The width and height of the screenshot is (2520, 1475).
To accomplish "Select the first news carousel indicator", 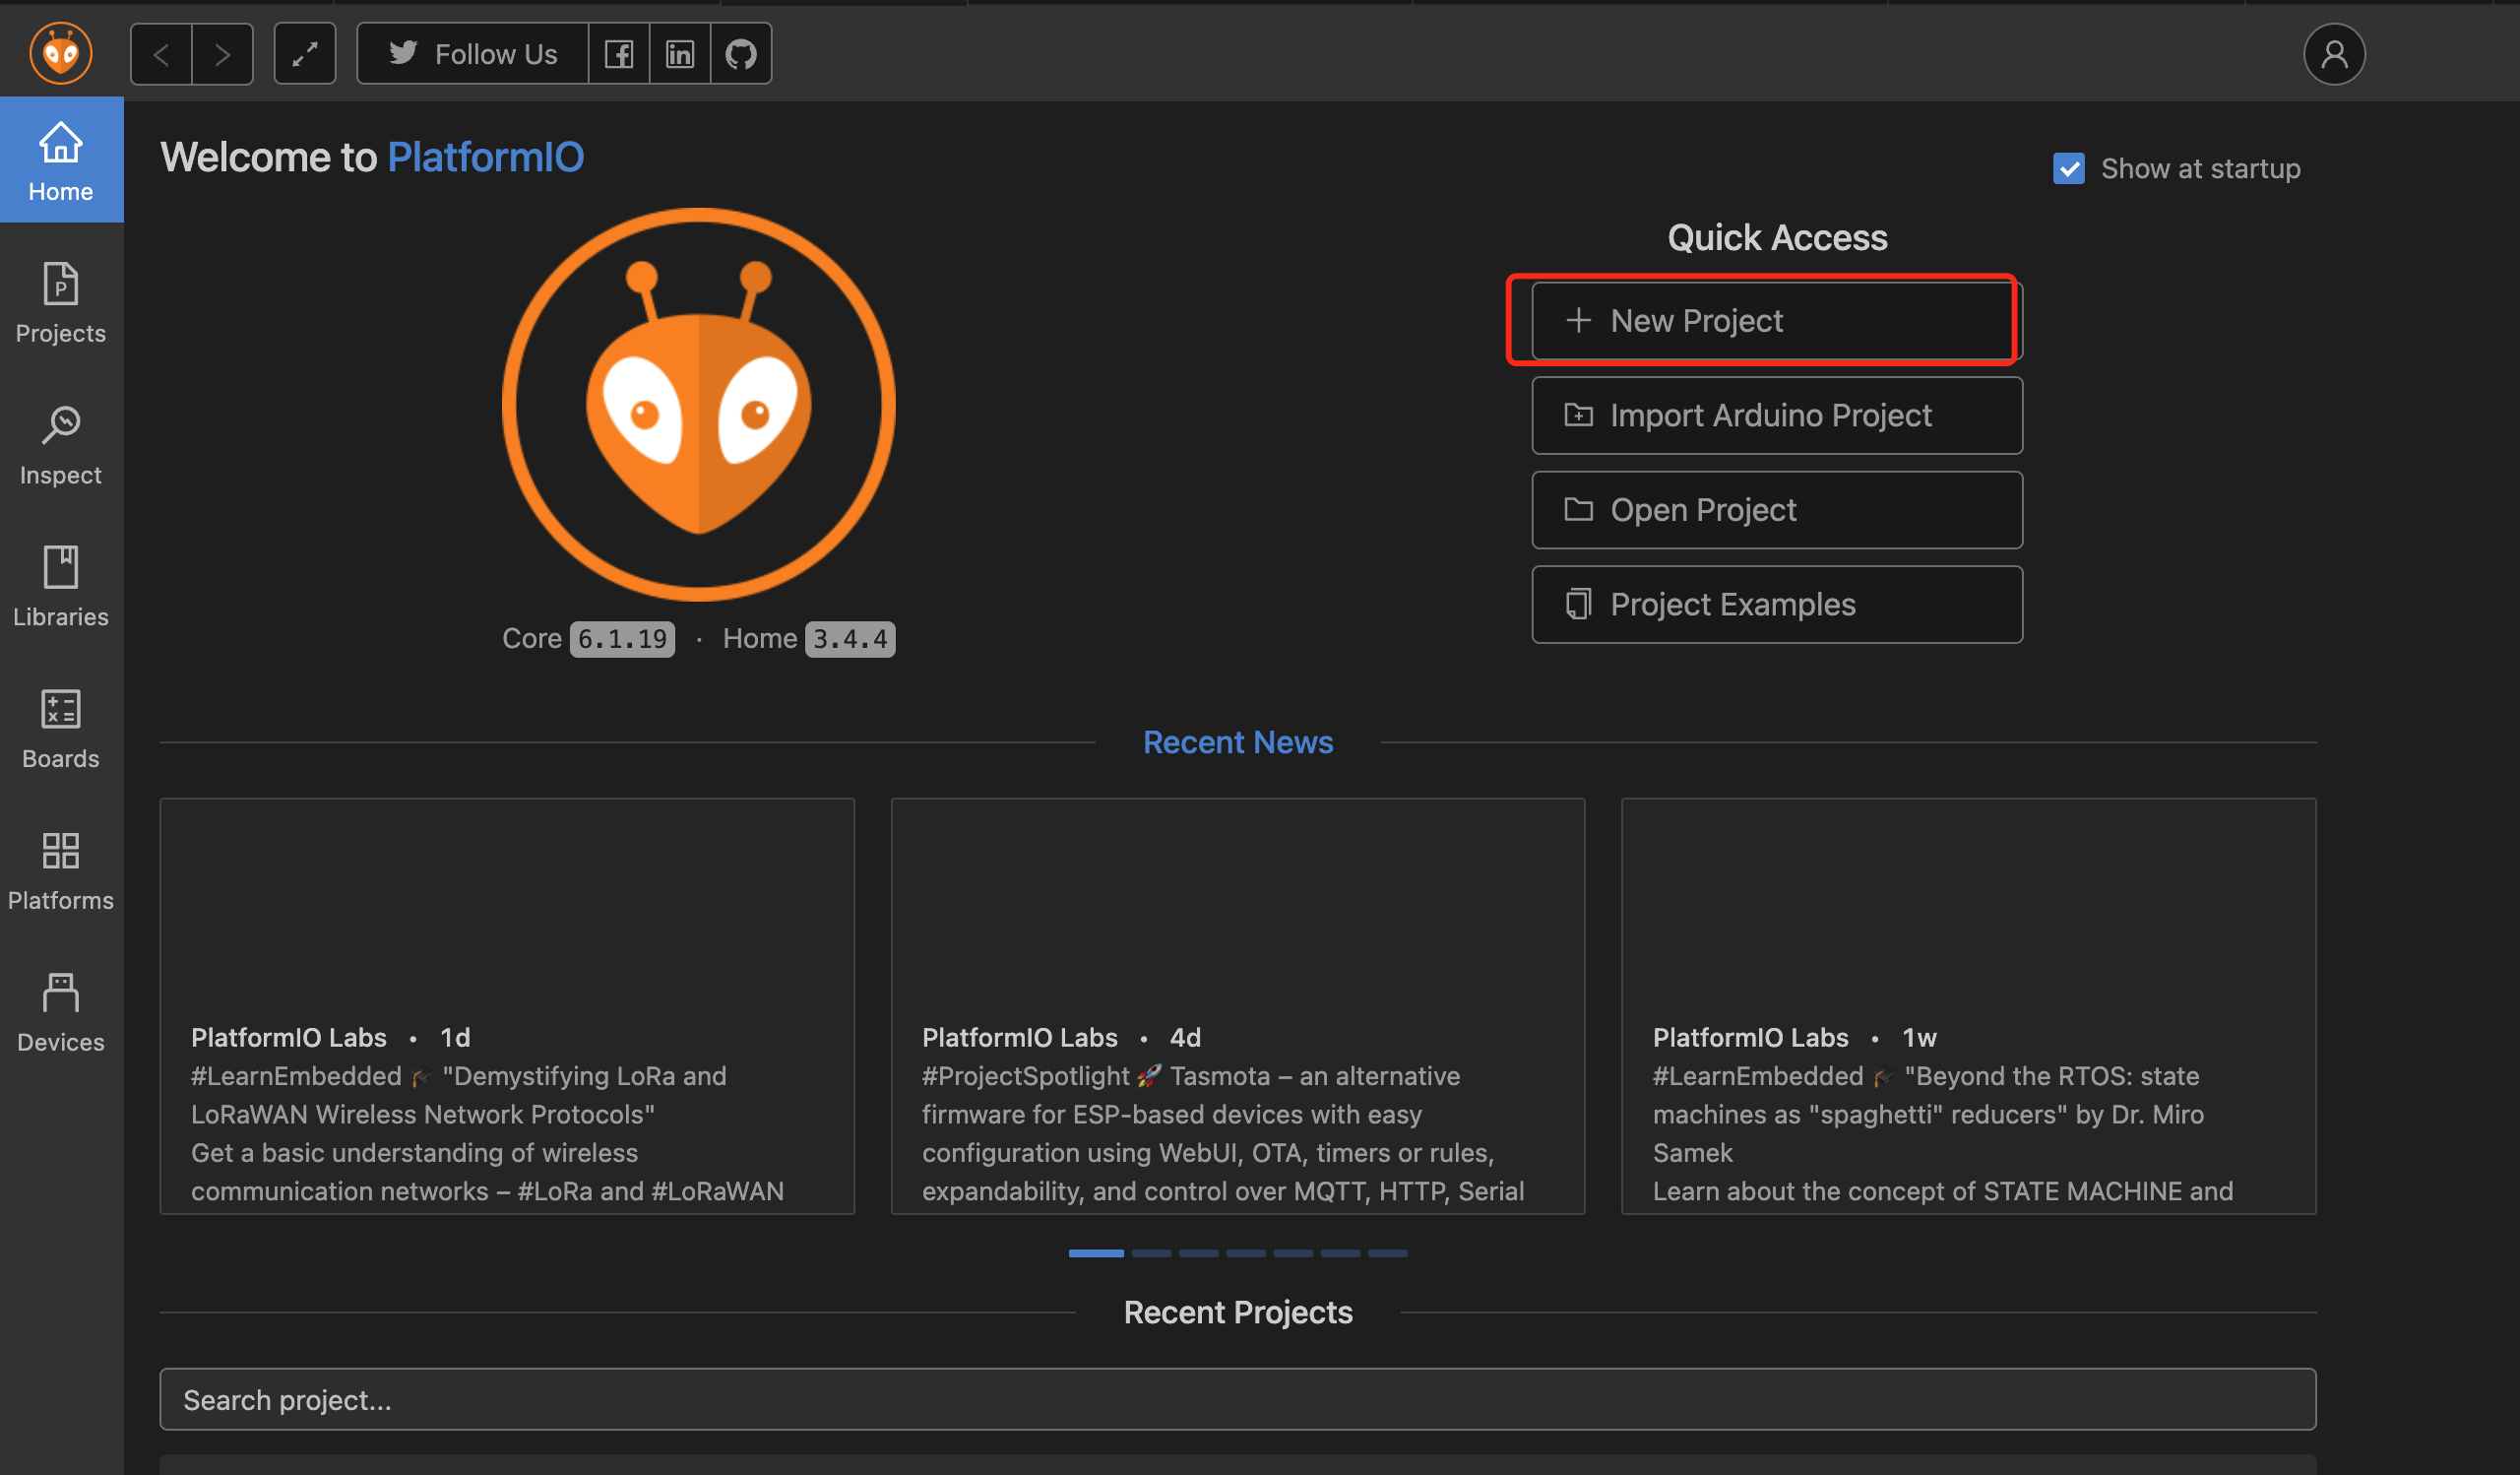I will click(1096, 1253).
